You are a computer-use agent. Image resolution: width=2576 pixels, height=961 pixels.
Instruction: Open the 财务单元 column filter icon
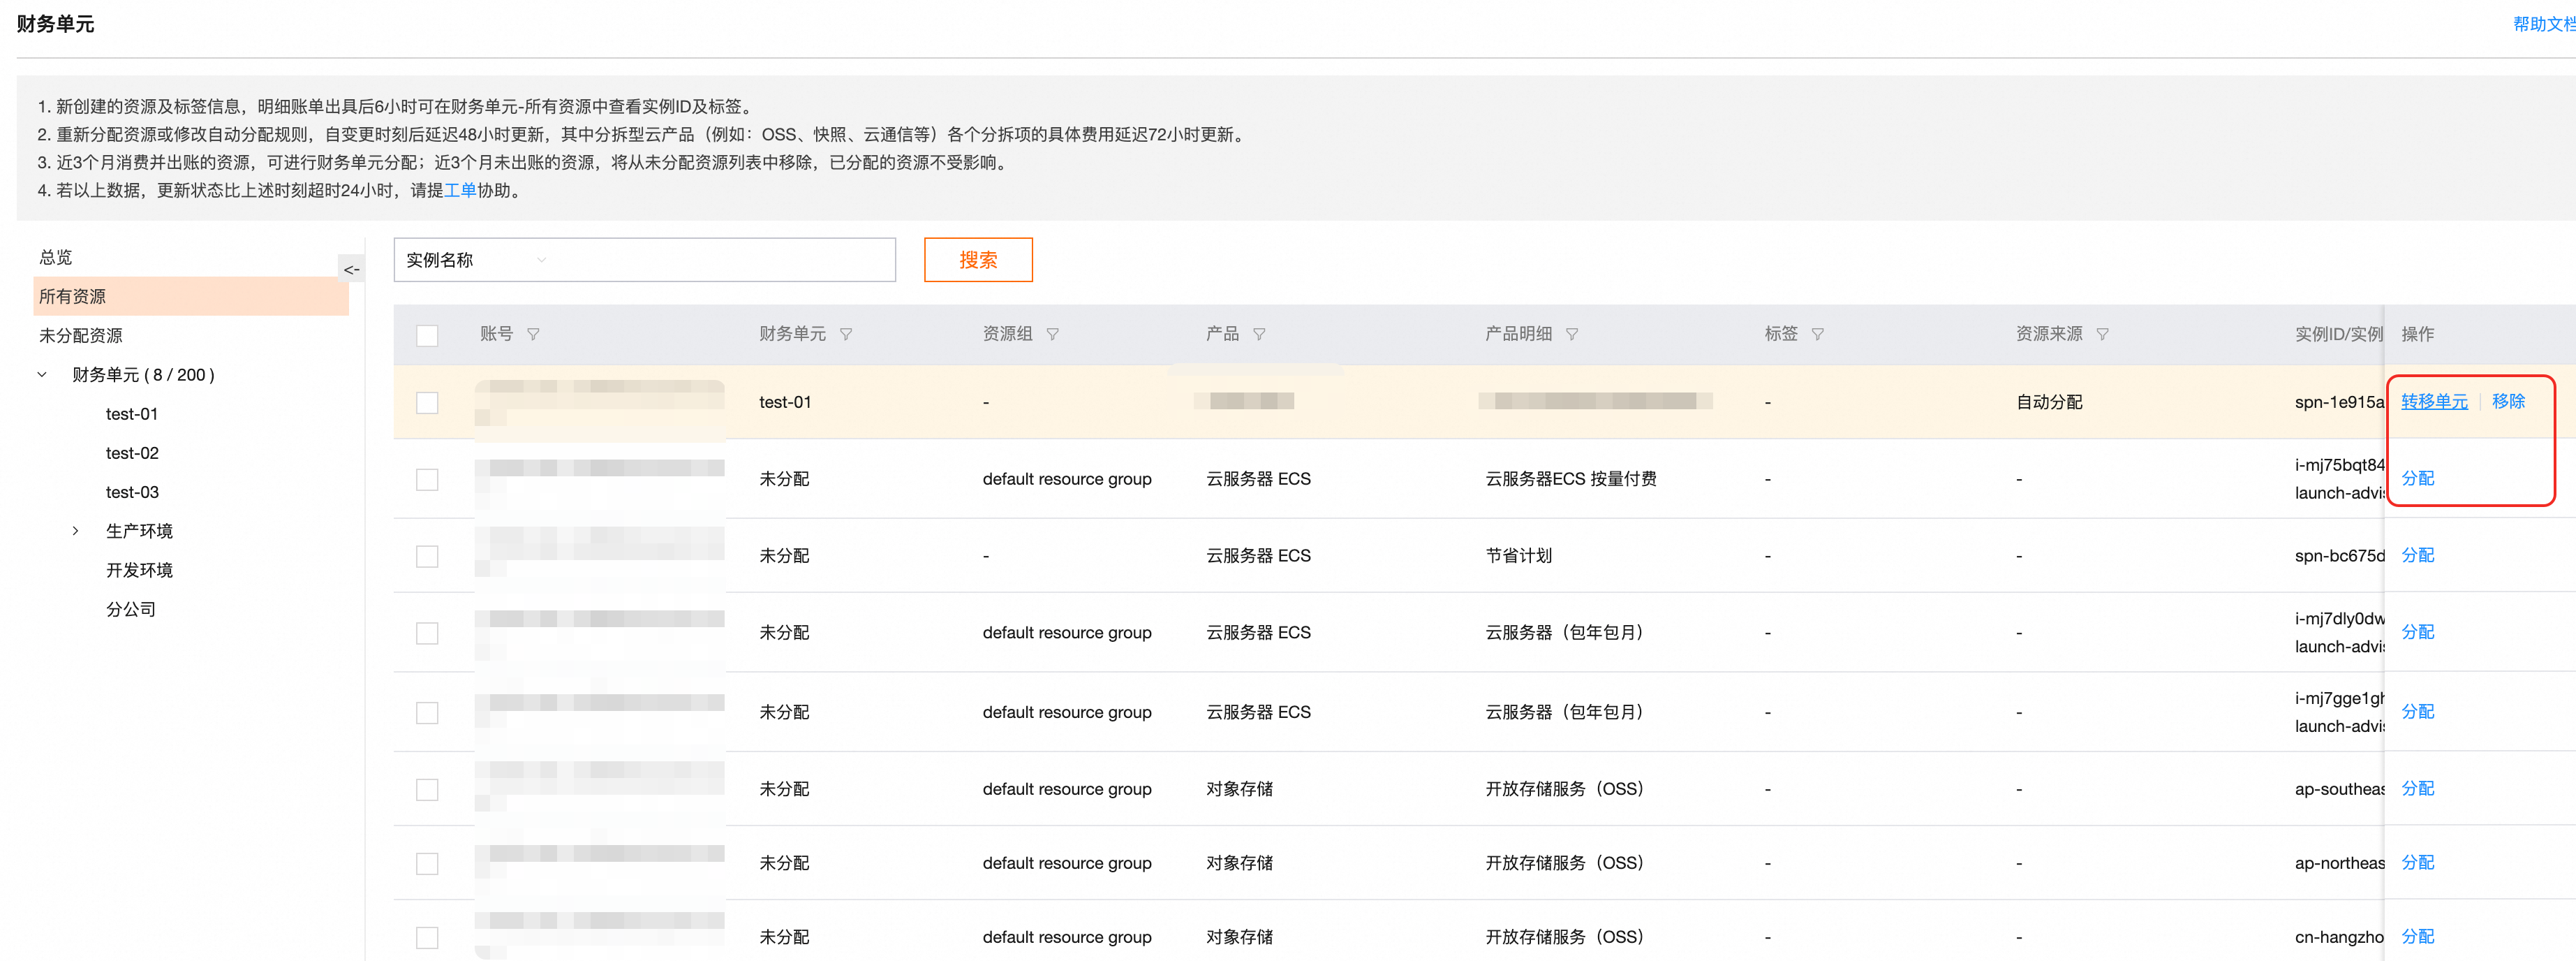coord(846,334)
